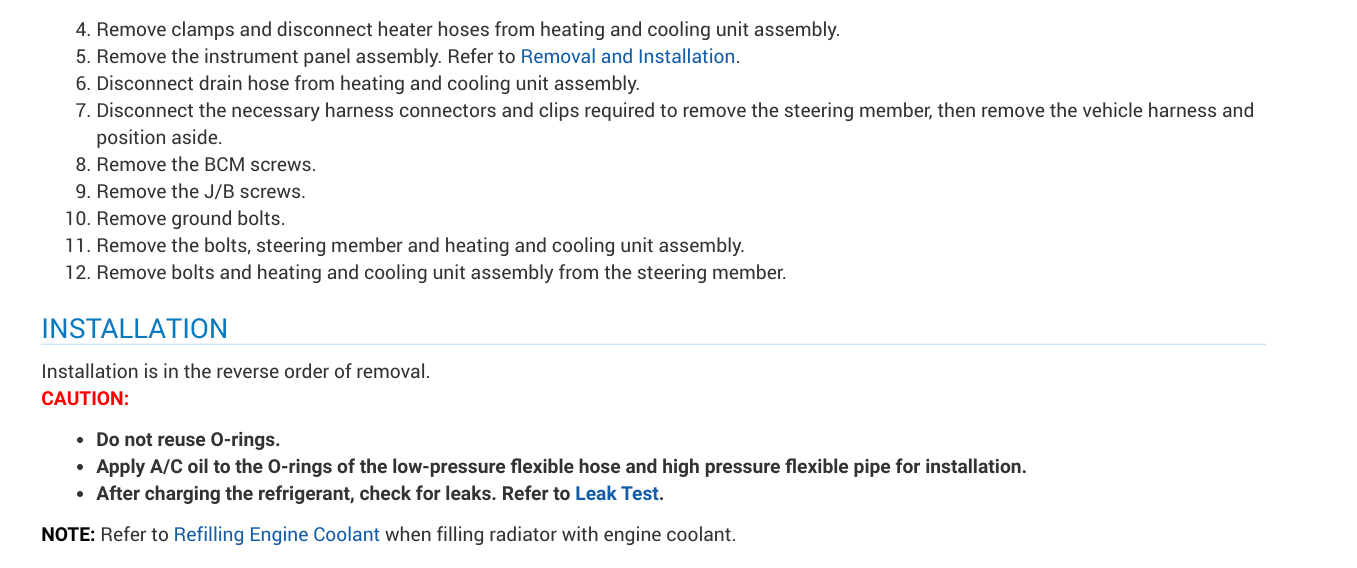The height and width of the screenshot is (568, 1357).
Task: Click the 'Remove ground bolts' step
Action: point(190,219)
